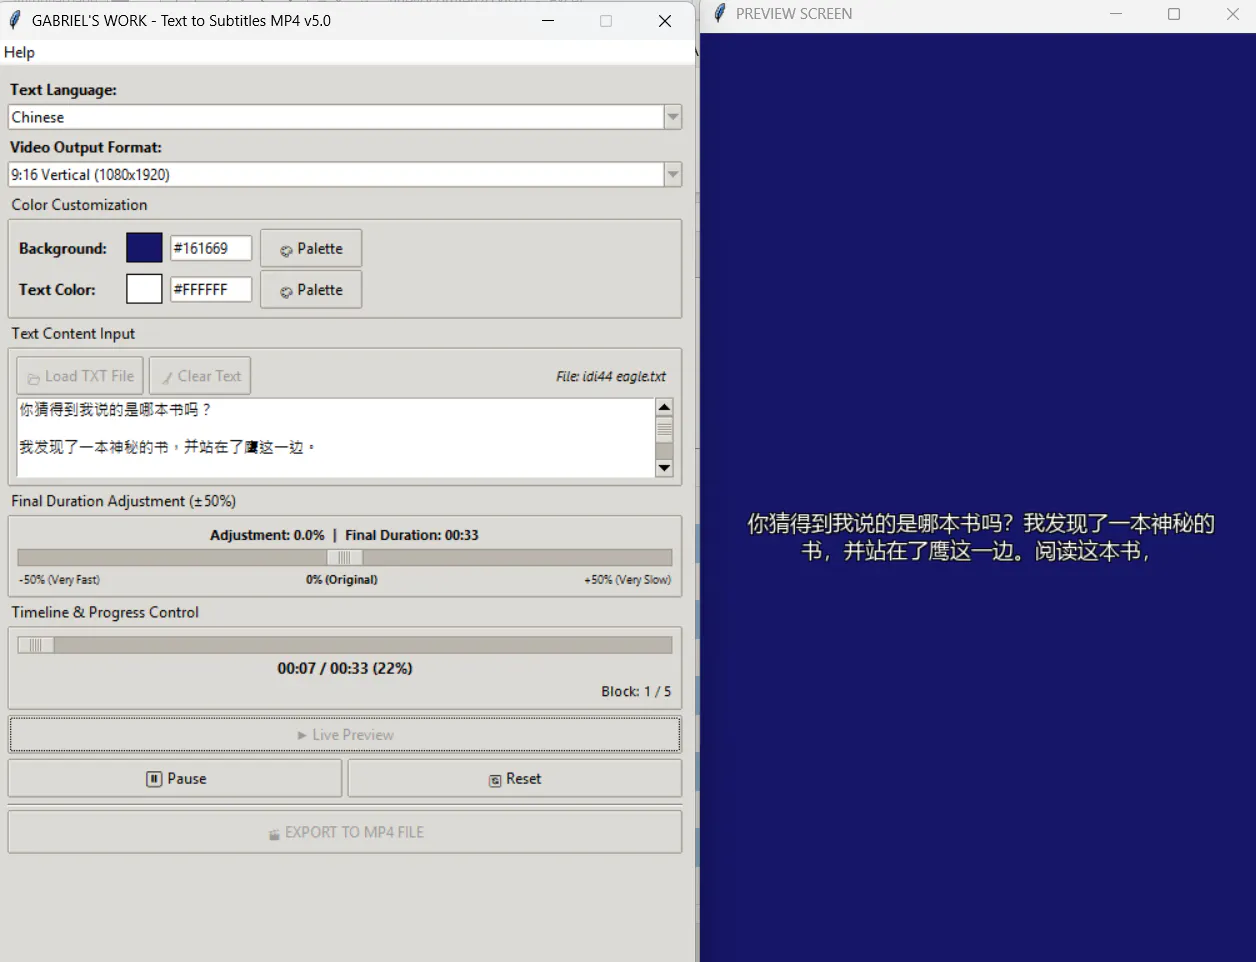Click the Live Preview button
This screenshot has width=1256, height=962.
(345, 735)
